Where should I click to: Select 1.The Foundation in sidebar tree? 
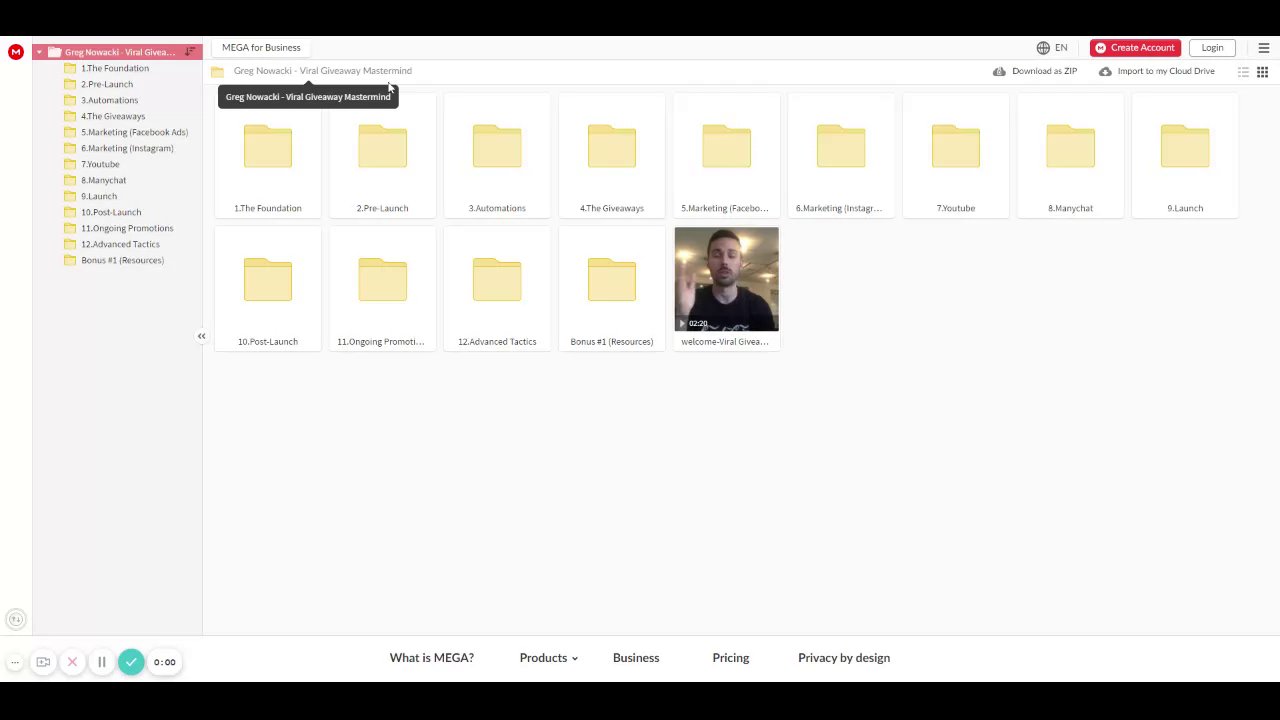[x=117, y=68]
